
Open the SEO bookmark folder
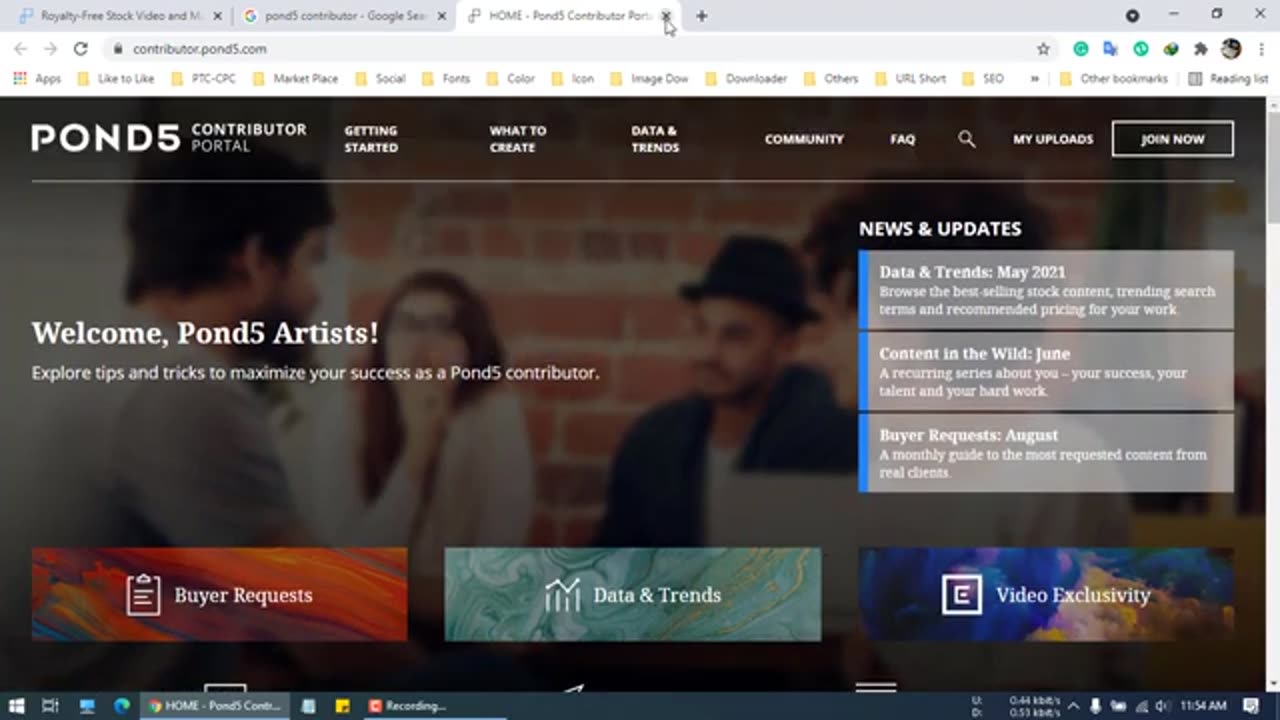pyautogui.click(x=983, y=78)
